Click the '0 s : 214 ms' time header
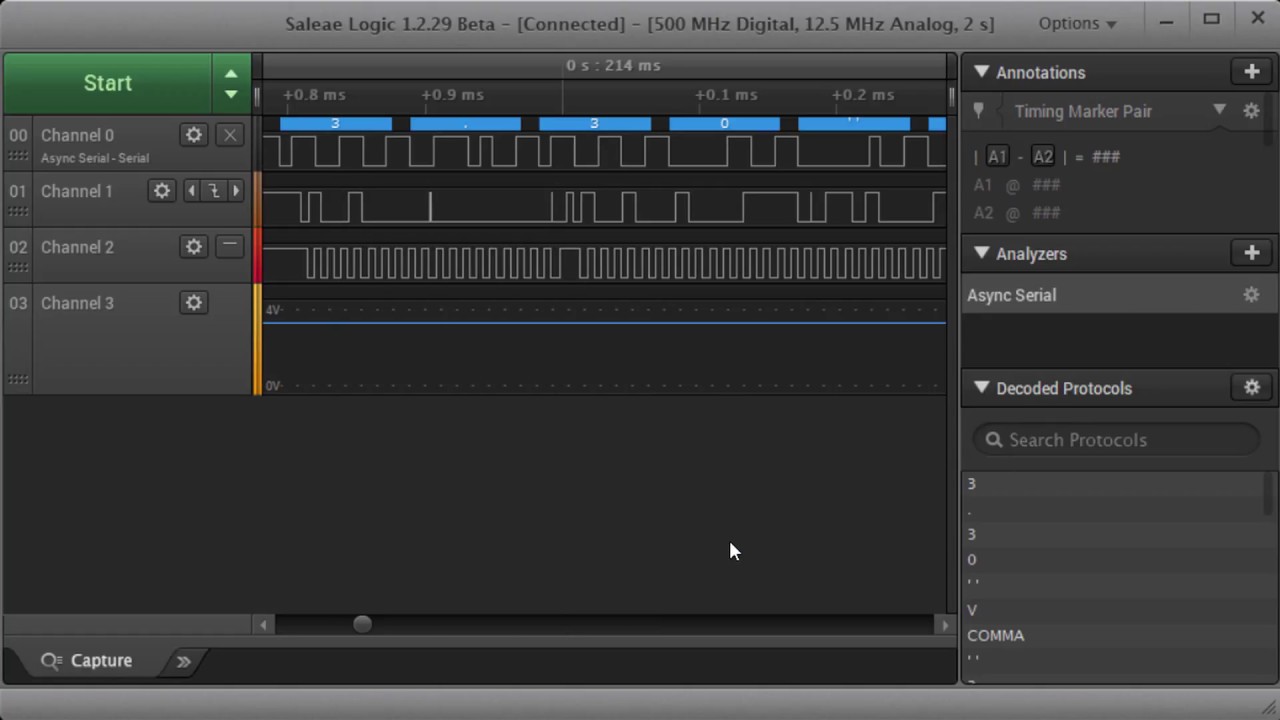 [x=613, y=65]
